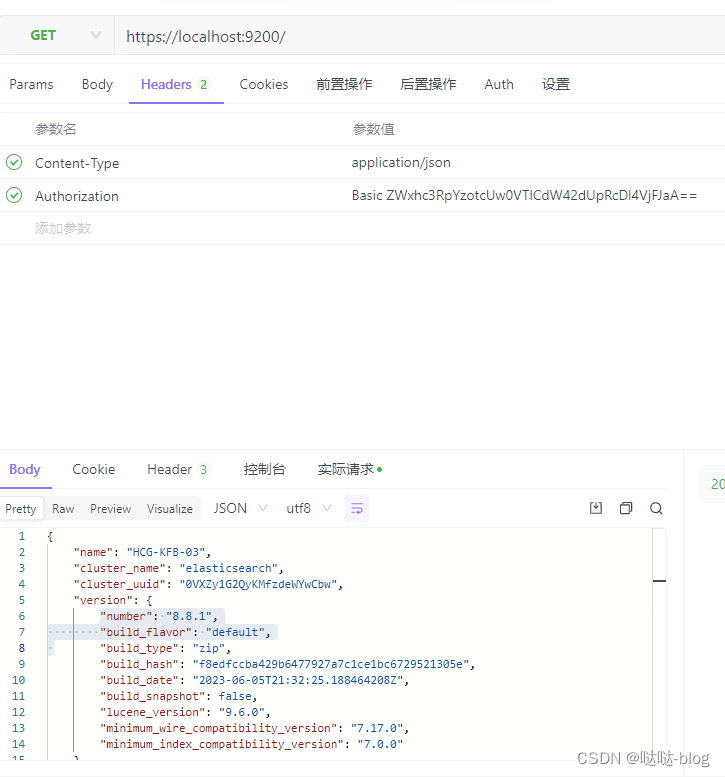The height and width of the screenshot is (777, 725).
Task: Select the Raw view mode
Action: [x=63, y=509]
